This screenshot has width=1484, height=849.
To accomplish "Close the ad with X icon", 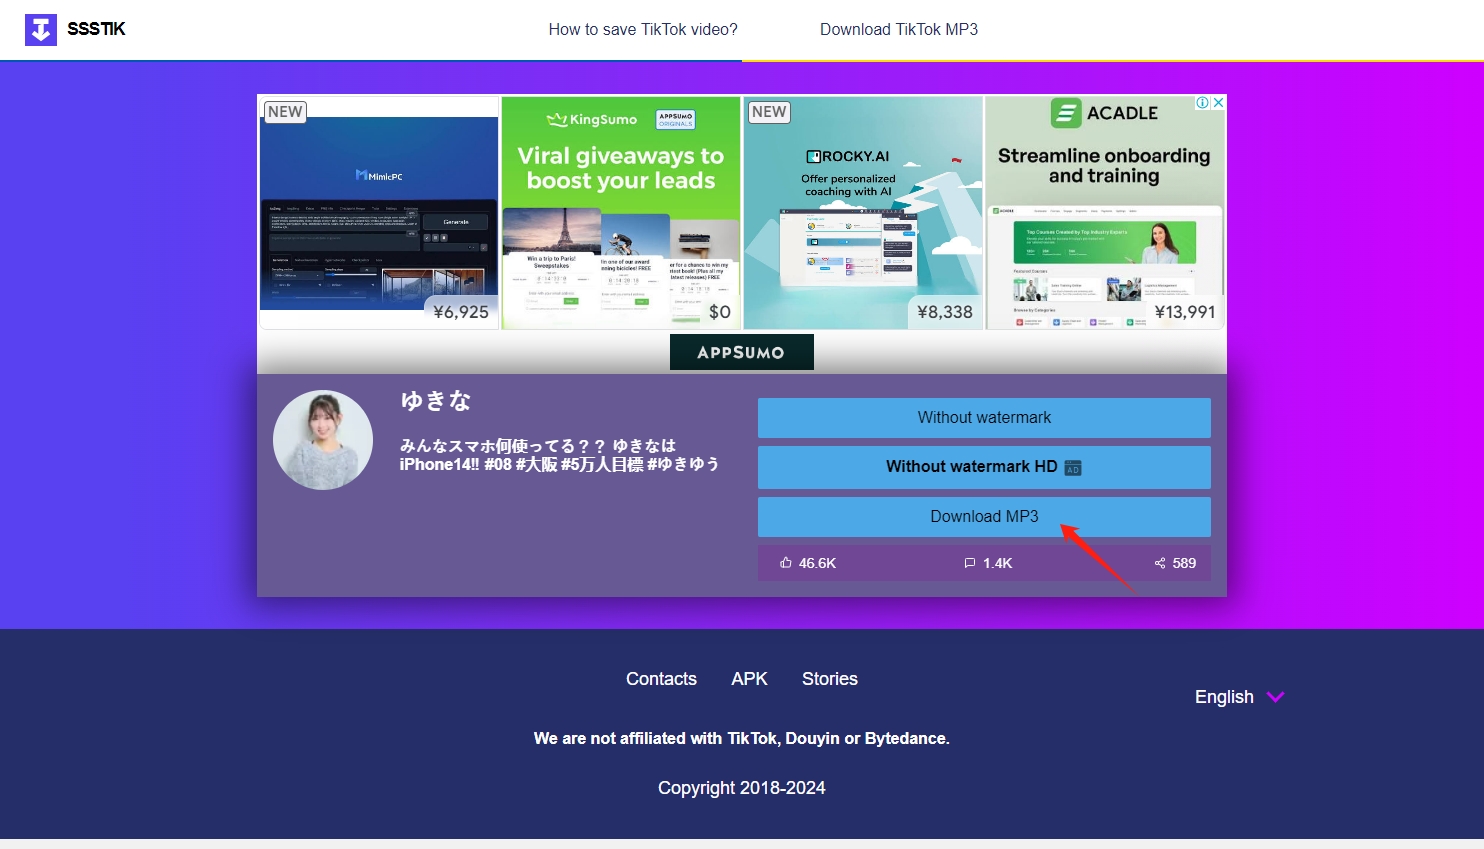I will 1218,103.
